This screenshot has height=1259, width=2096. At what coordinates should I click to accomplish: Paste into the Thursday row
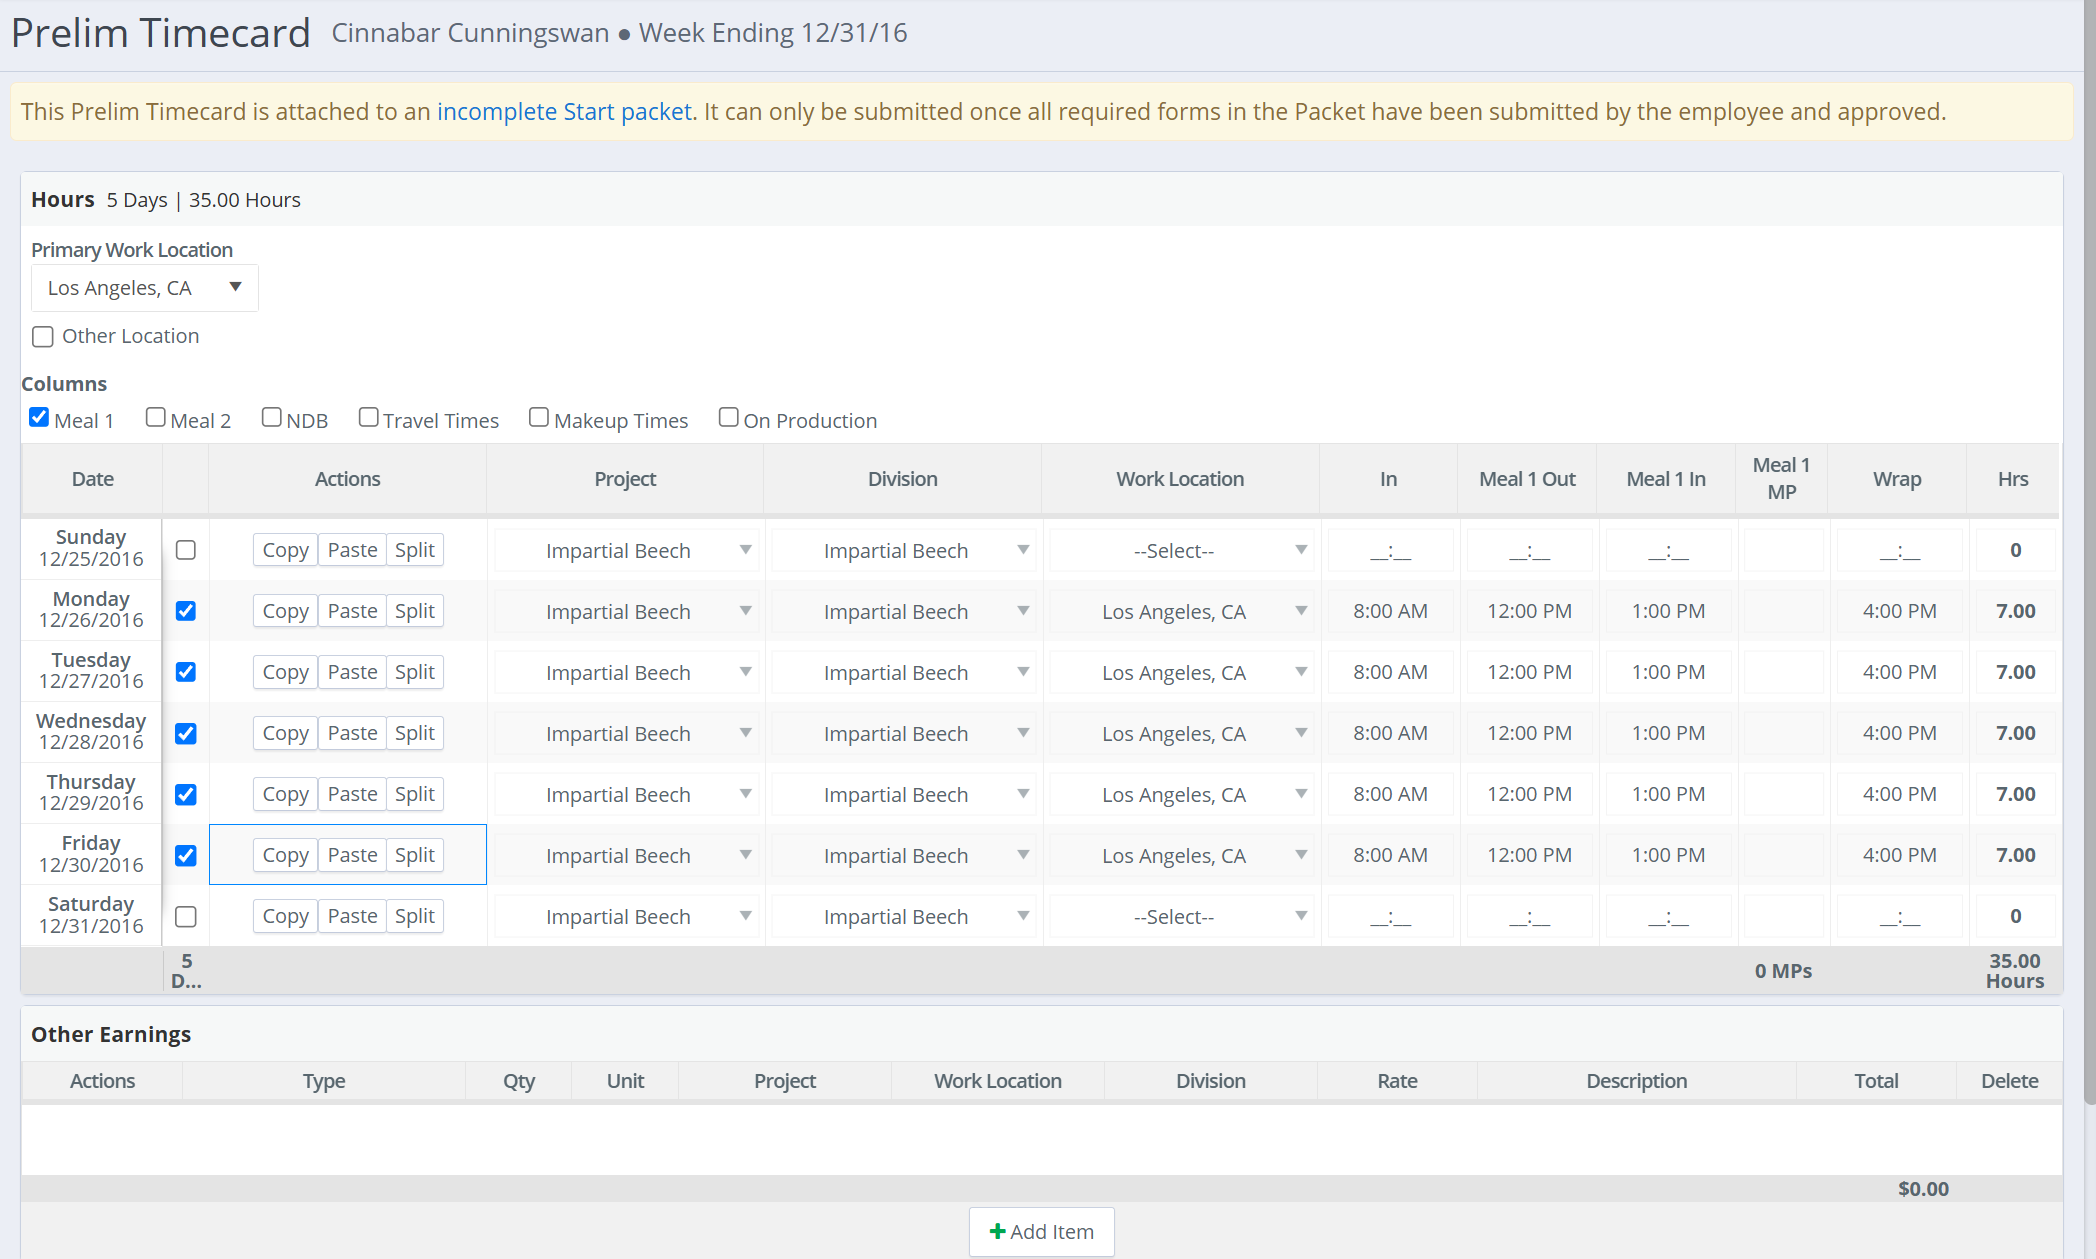352,794
